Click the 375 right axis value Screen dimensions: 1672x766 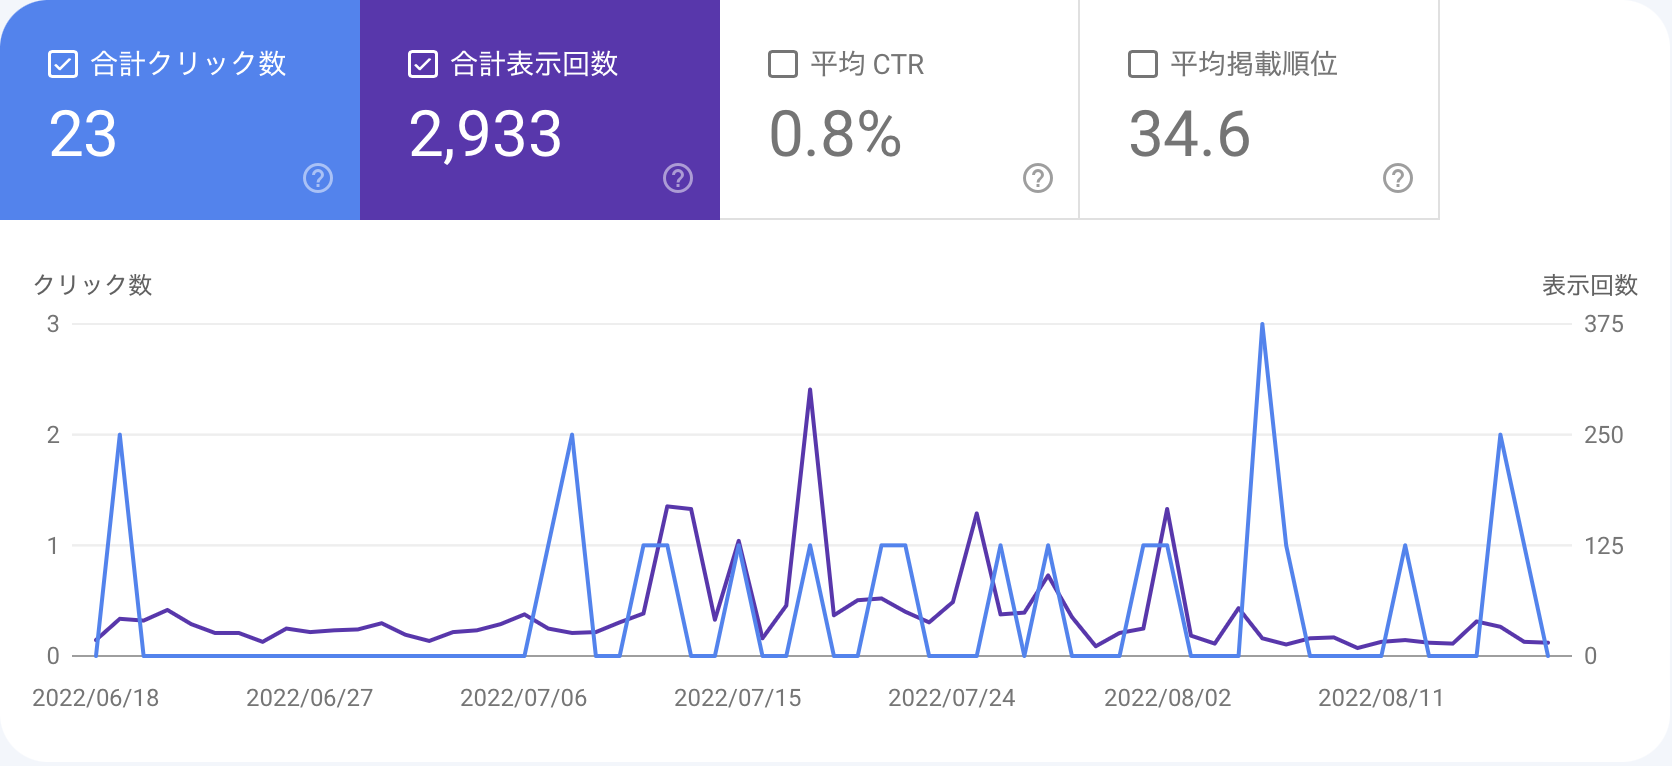tap(1604, 324)
